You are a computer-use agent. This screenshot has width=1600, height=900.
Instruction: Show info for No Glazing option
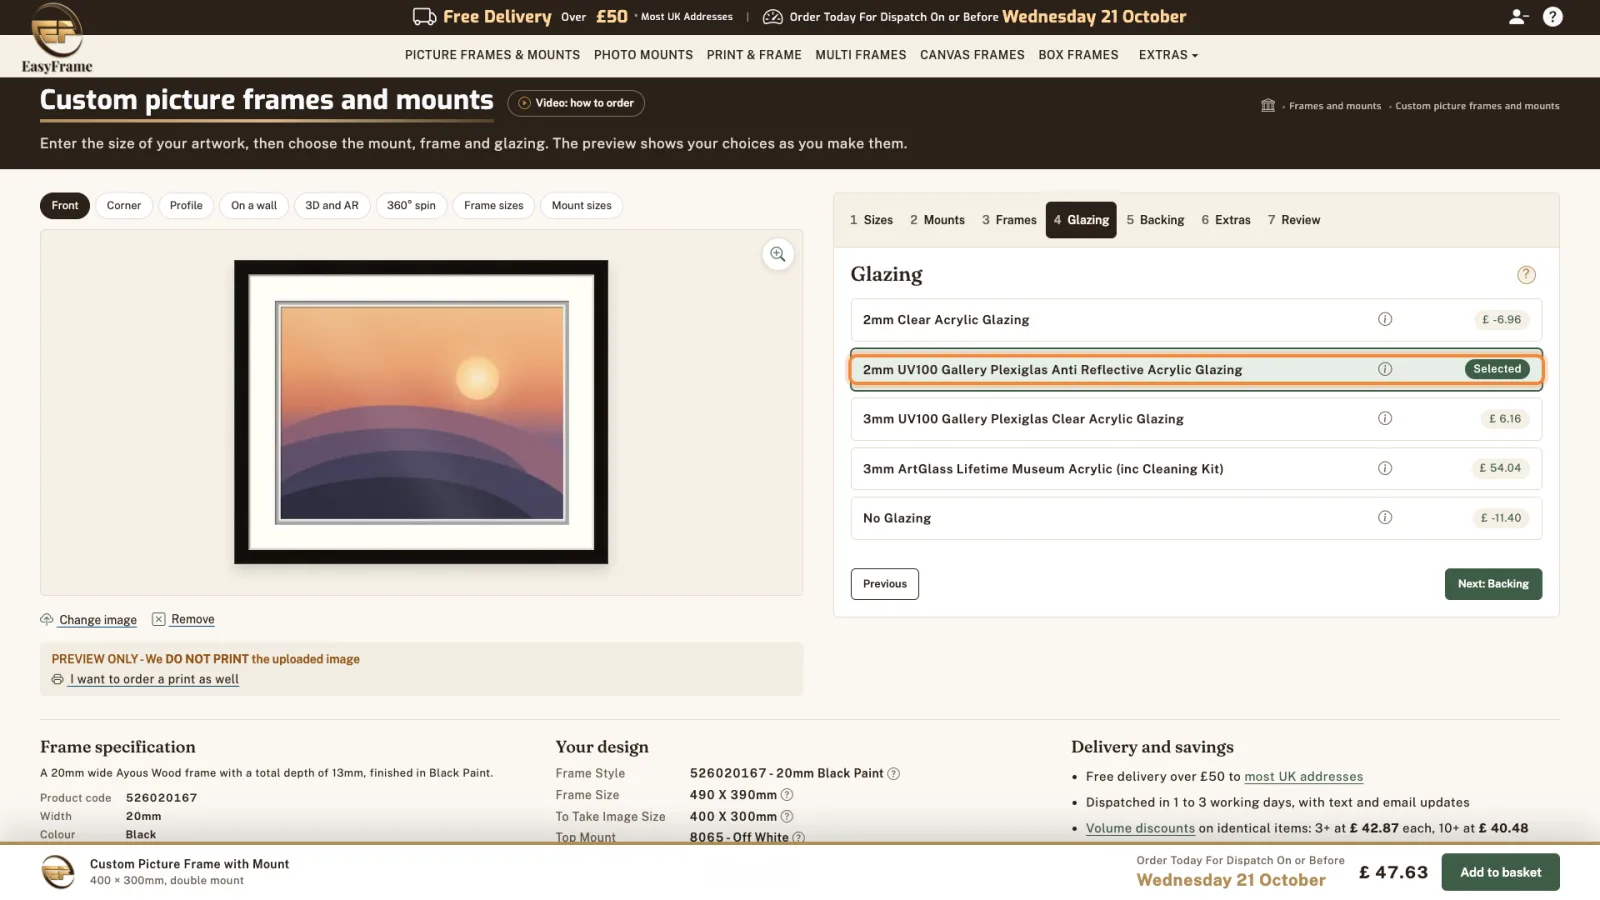click(x=1385, y=517)
